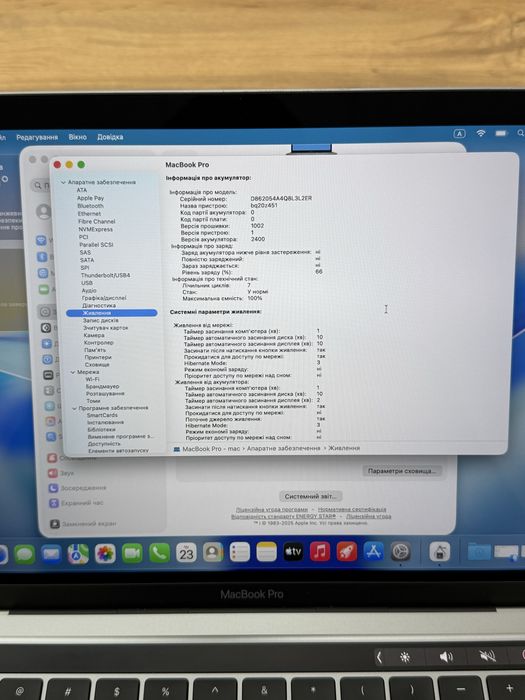Select USB in the hardware list
This screenshot has width=525, height=700.
87,283
